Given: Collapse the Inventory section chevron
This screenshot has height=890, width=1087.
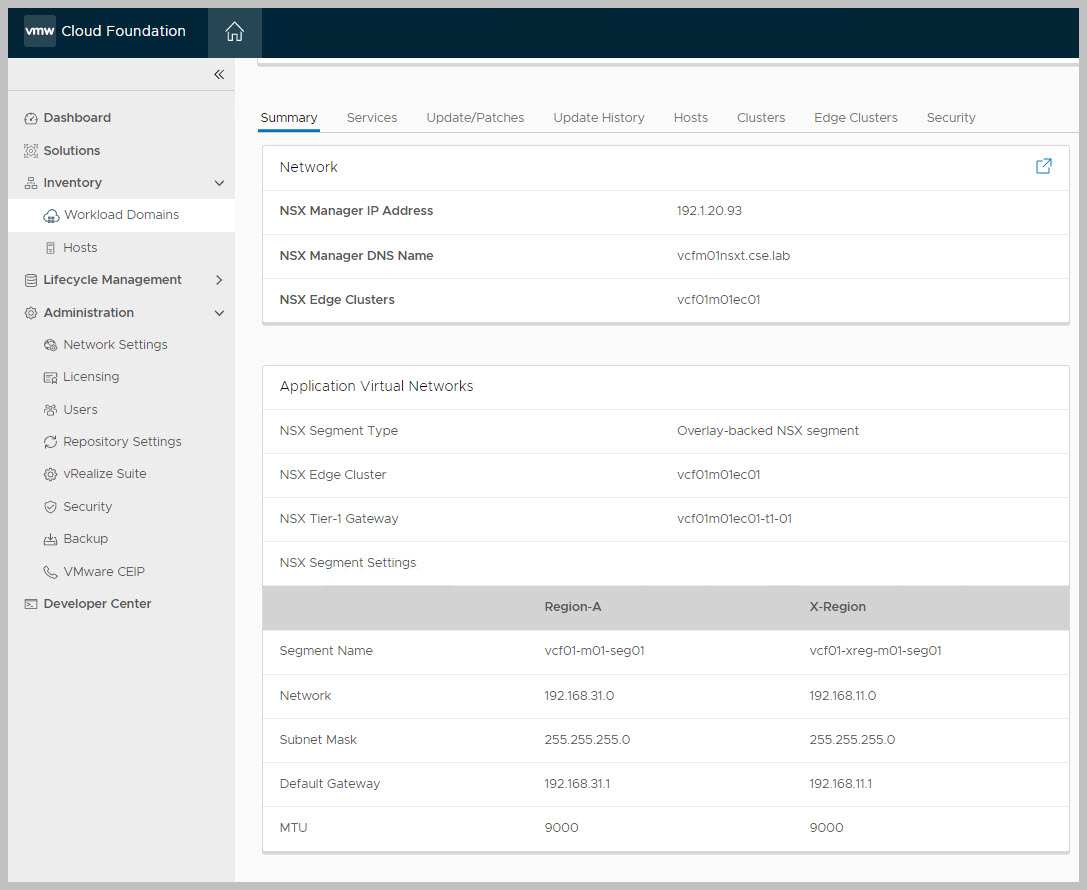Looking at the screenshot, I should pyautogui.click(x=219, y=183).
